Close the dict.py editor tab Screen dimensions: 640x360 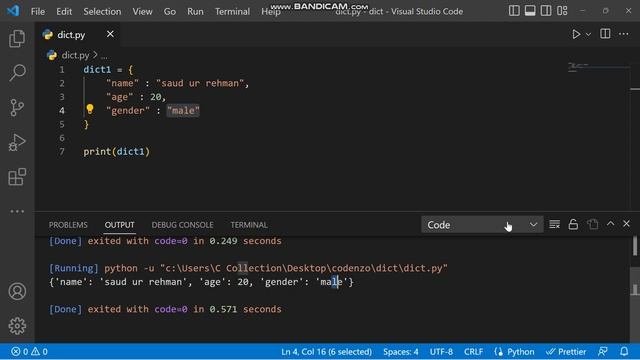pyautogui.click(x=110, y=34)
